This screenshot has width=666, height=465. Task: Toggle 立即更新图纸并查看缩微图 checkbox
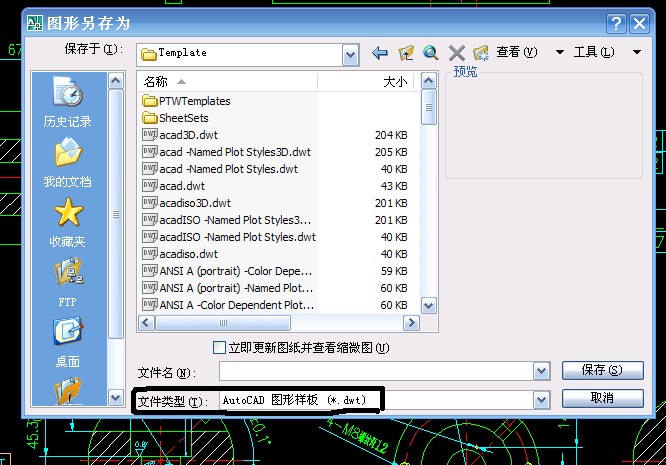tap(219, 348)
